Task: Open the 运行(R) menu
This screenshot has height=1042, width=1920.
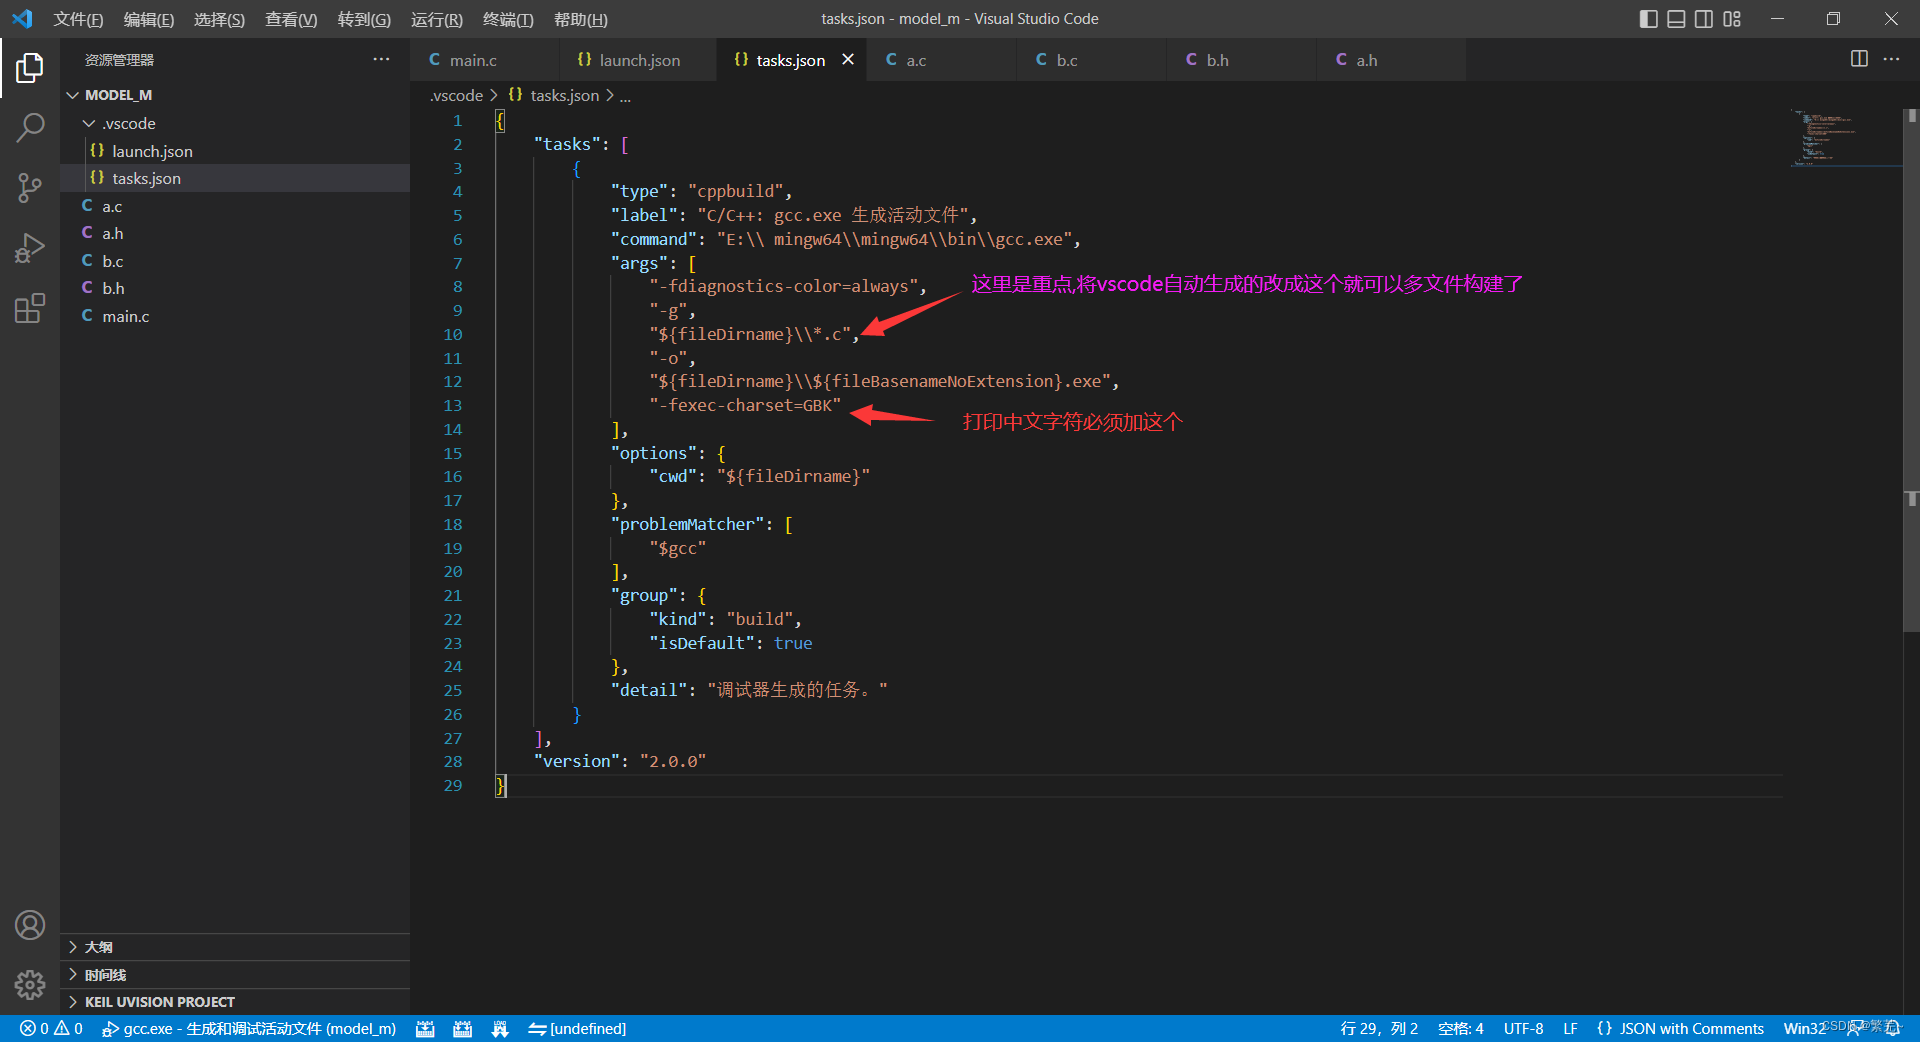Action: [437, 19]
